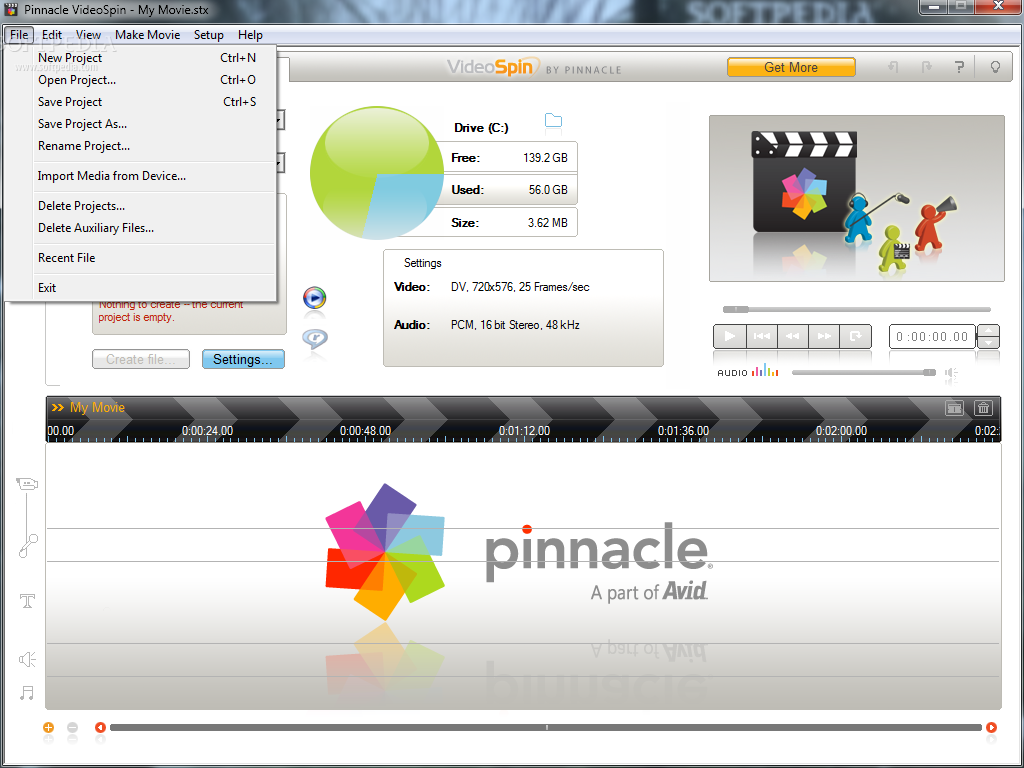Click the fast reverse button

(793, 336)
